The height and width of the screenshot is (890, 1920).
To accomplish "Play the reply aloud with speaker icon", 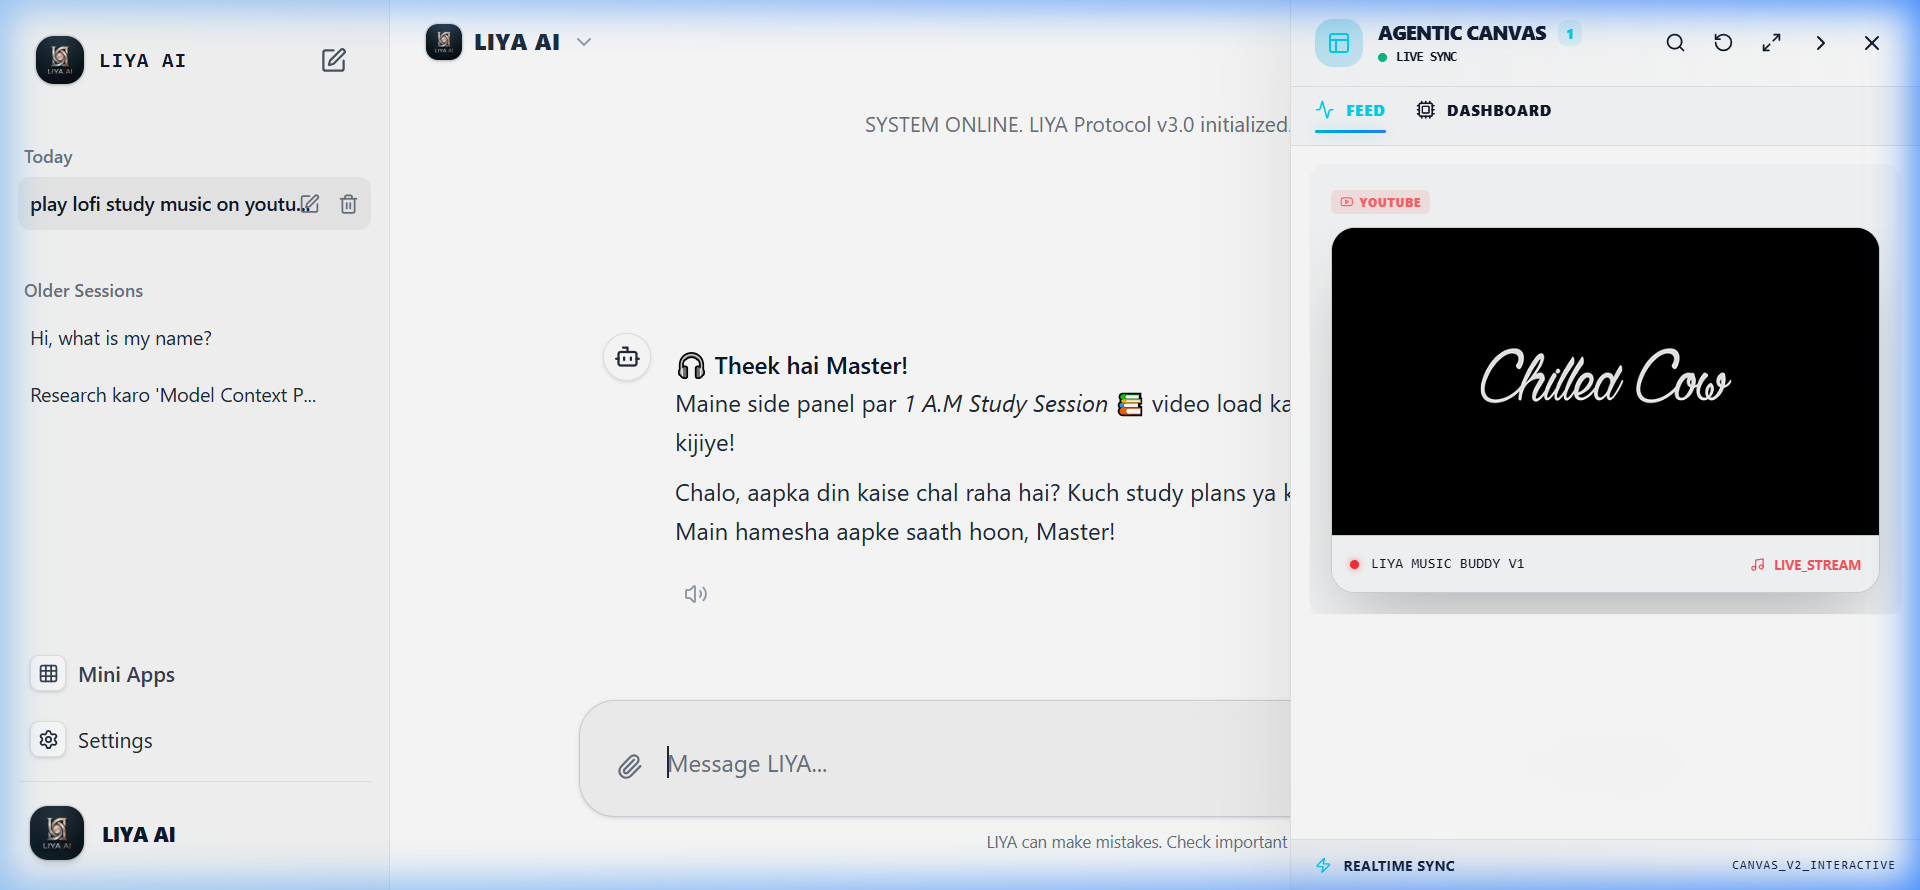I will point(696,594).
